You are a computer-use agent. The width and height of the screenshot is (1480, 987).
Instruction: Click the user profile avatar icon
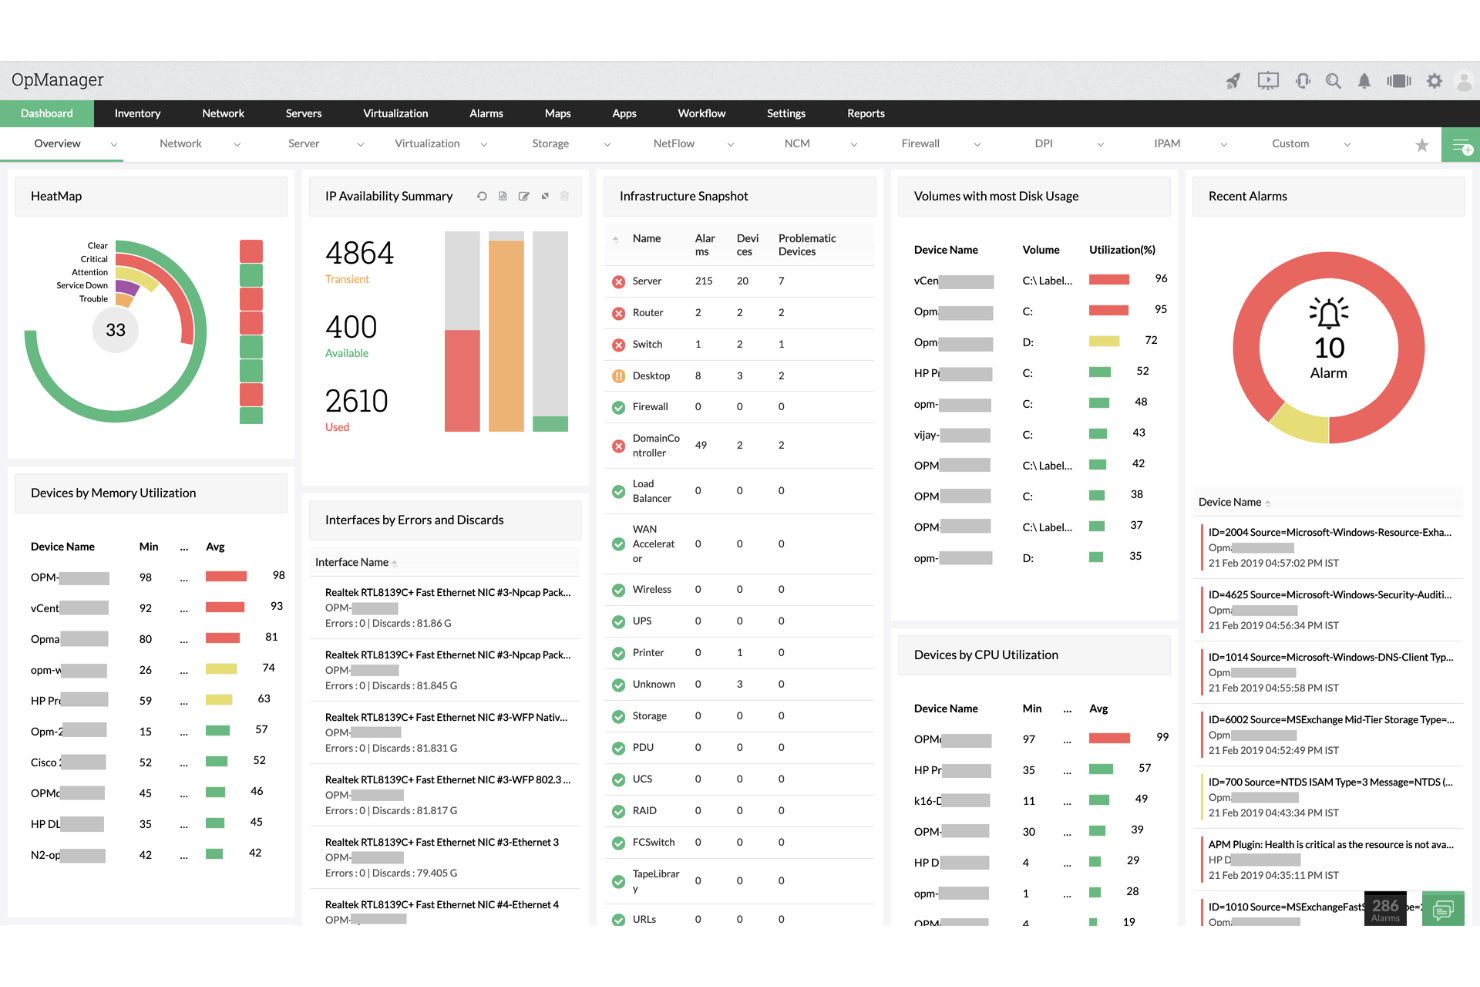click(1465, 80)
